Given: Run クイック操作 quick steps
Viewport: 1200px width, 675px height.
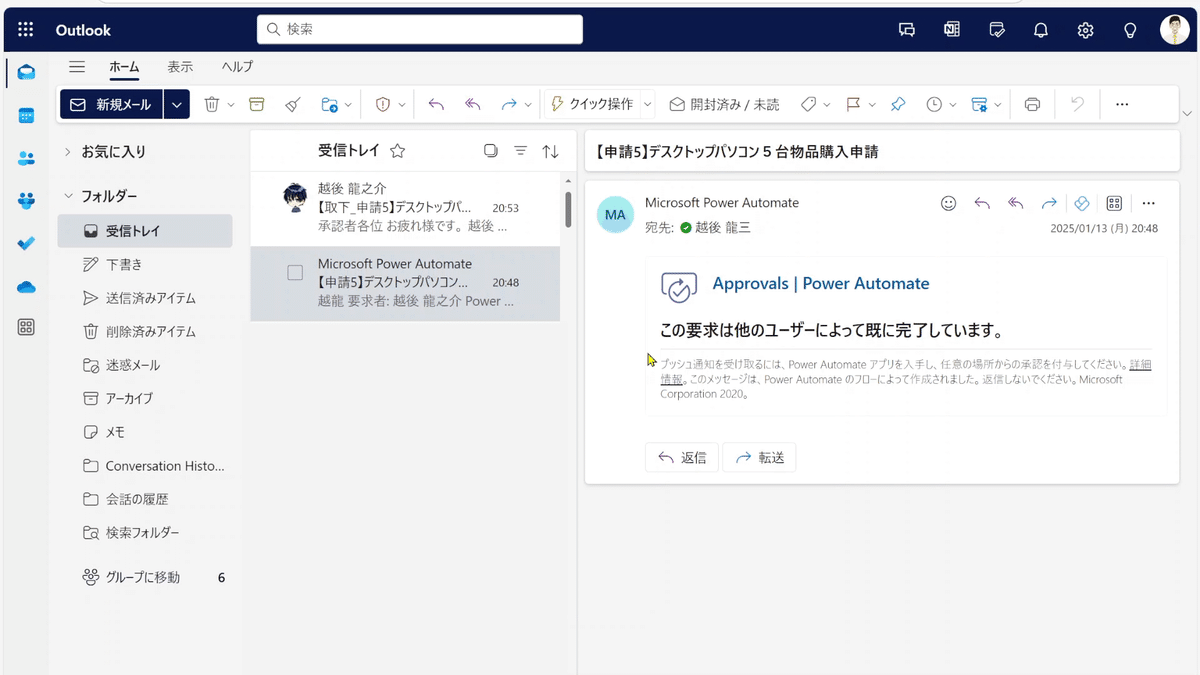Looking at the screenshot, I should [592, 104].
